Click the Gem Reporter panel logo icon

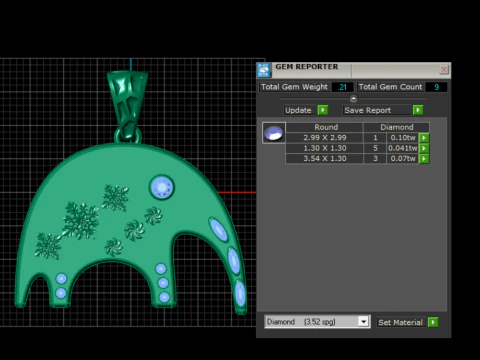pos(264,70)
